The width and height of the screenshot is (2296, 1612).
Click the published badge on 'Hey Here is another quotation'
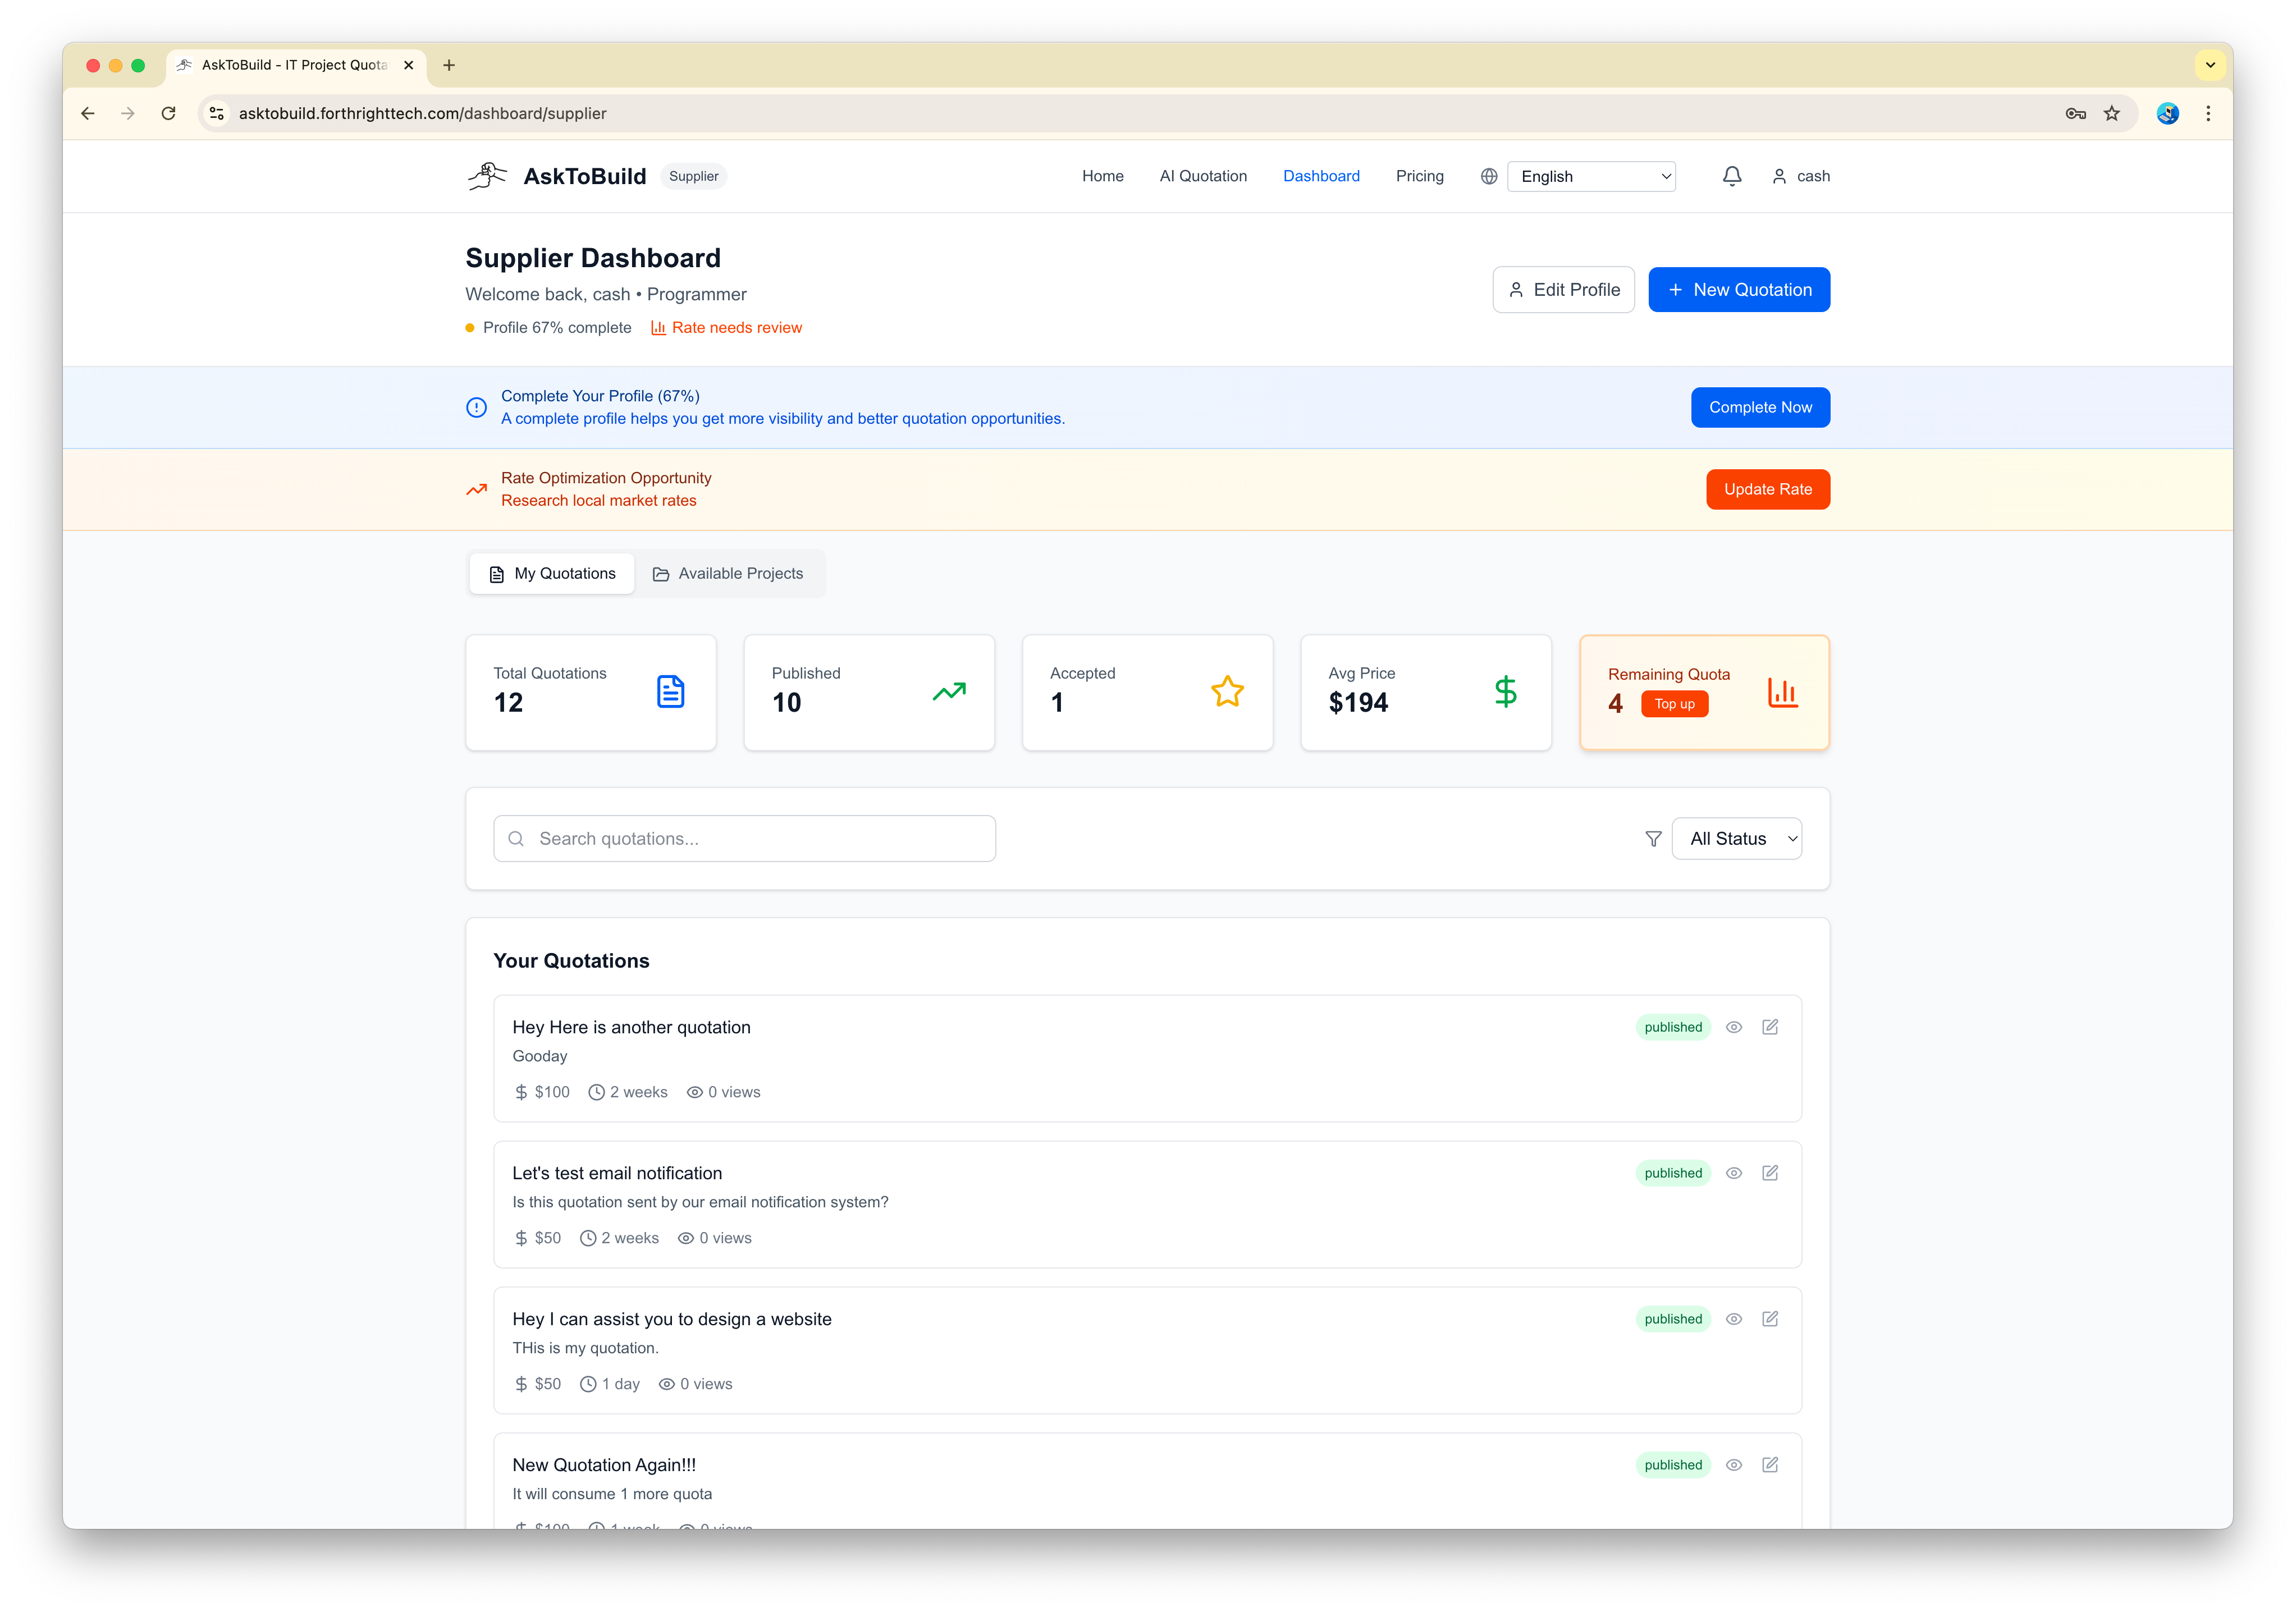click(1673, 1027)
